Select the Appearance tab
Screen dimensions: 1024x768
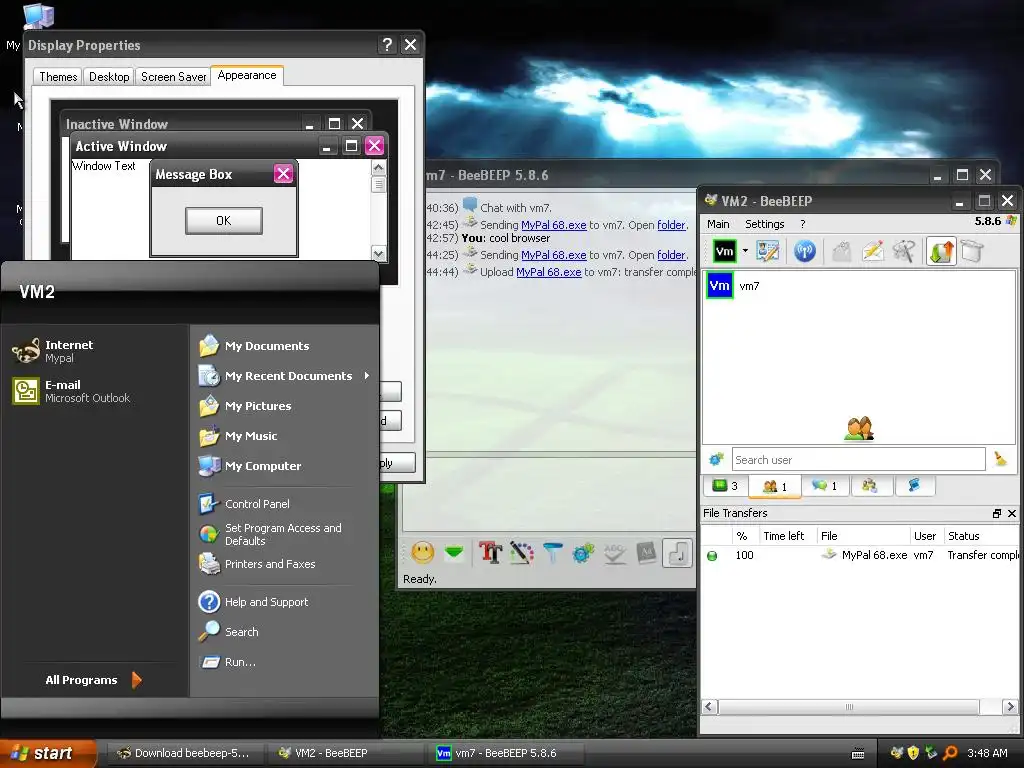(x=247, y=75)
